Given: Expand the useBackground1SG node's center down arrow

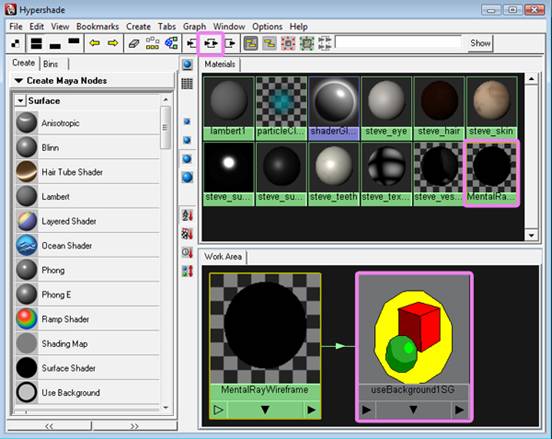Looking at the screenshot, I should point(413,410).
